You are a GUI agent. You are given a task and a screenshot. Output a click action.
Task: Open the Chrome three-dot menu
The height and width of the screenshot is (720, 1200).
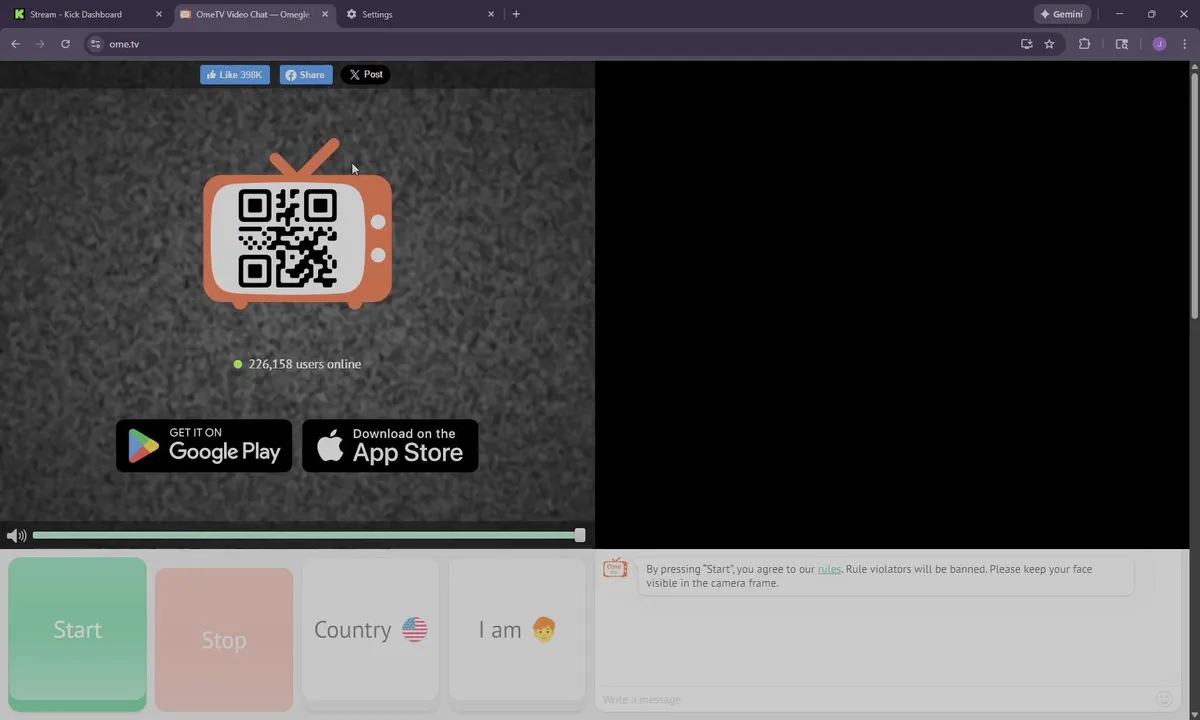click(1185, 44)
